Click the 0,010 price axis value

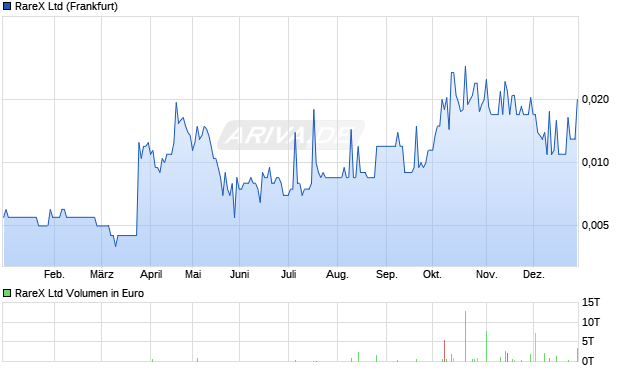595,163
